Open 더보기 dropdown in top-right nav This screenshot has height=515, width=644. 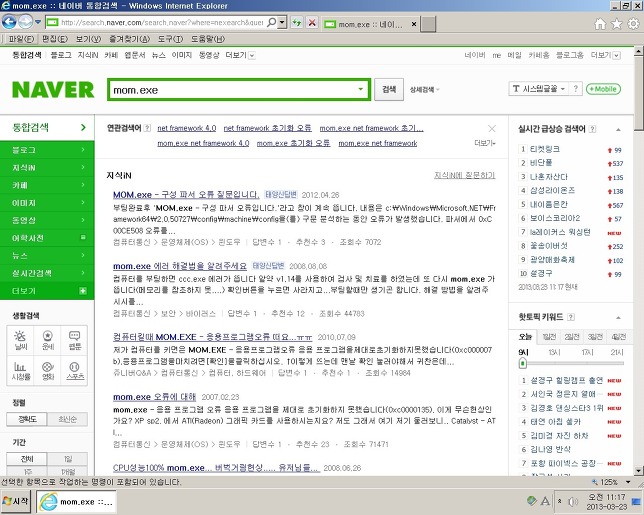[605, 55]
